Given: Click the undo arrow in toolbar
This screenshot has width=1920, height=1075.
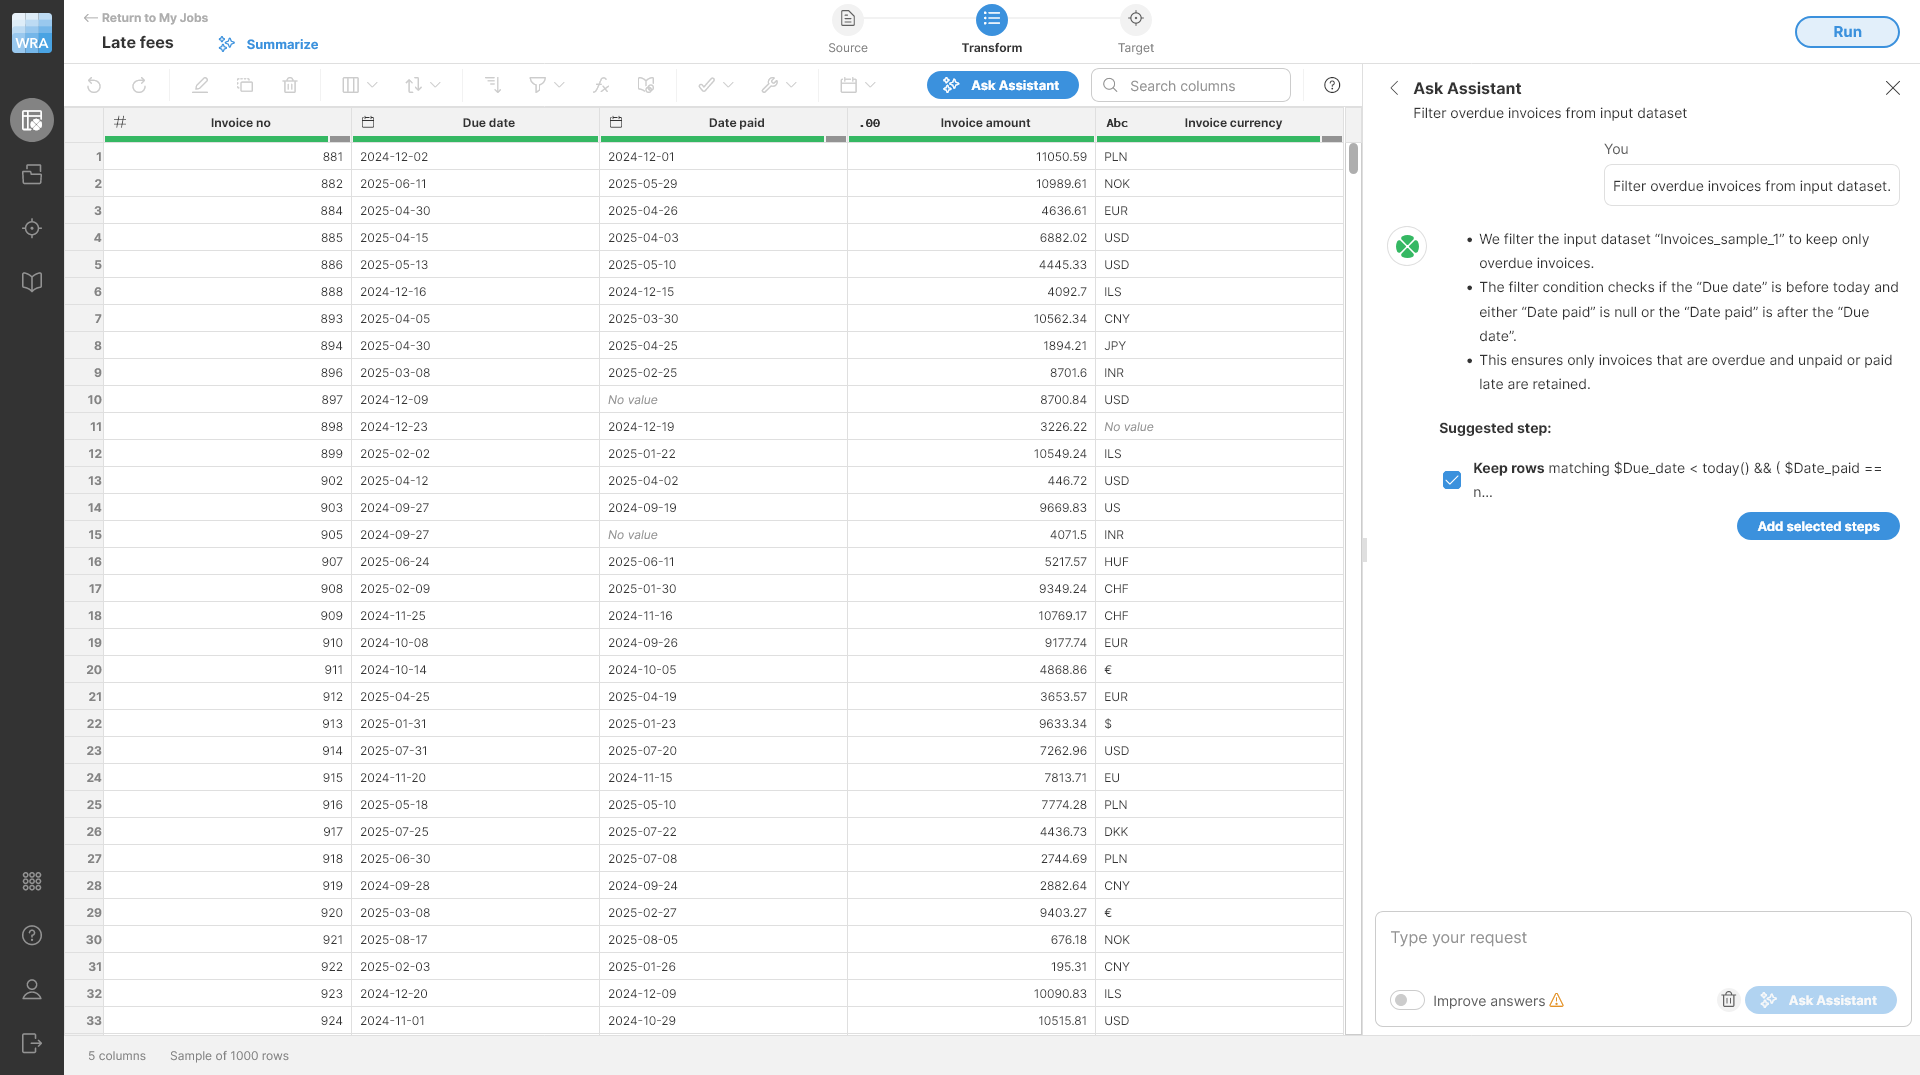Looking at the screenshot, I should click(x=94, y=86).
